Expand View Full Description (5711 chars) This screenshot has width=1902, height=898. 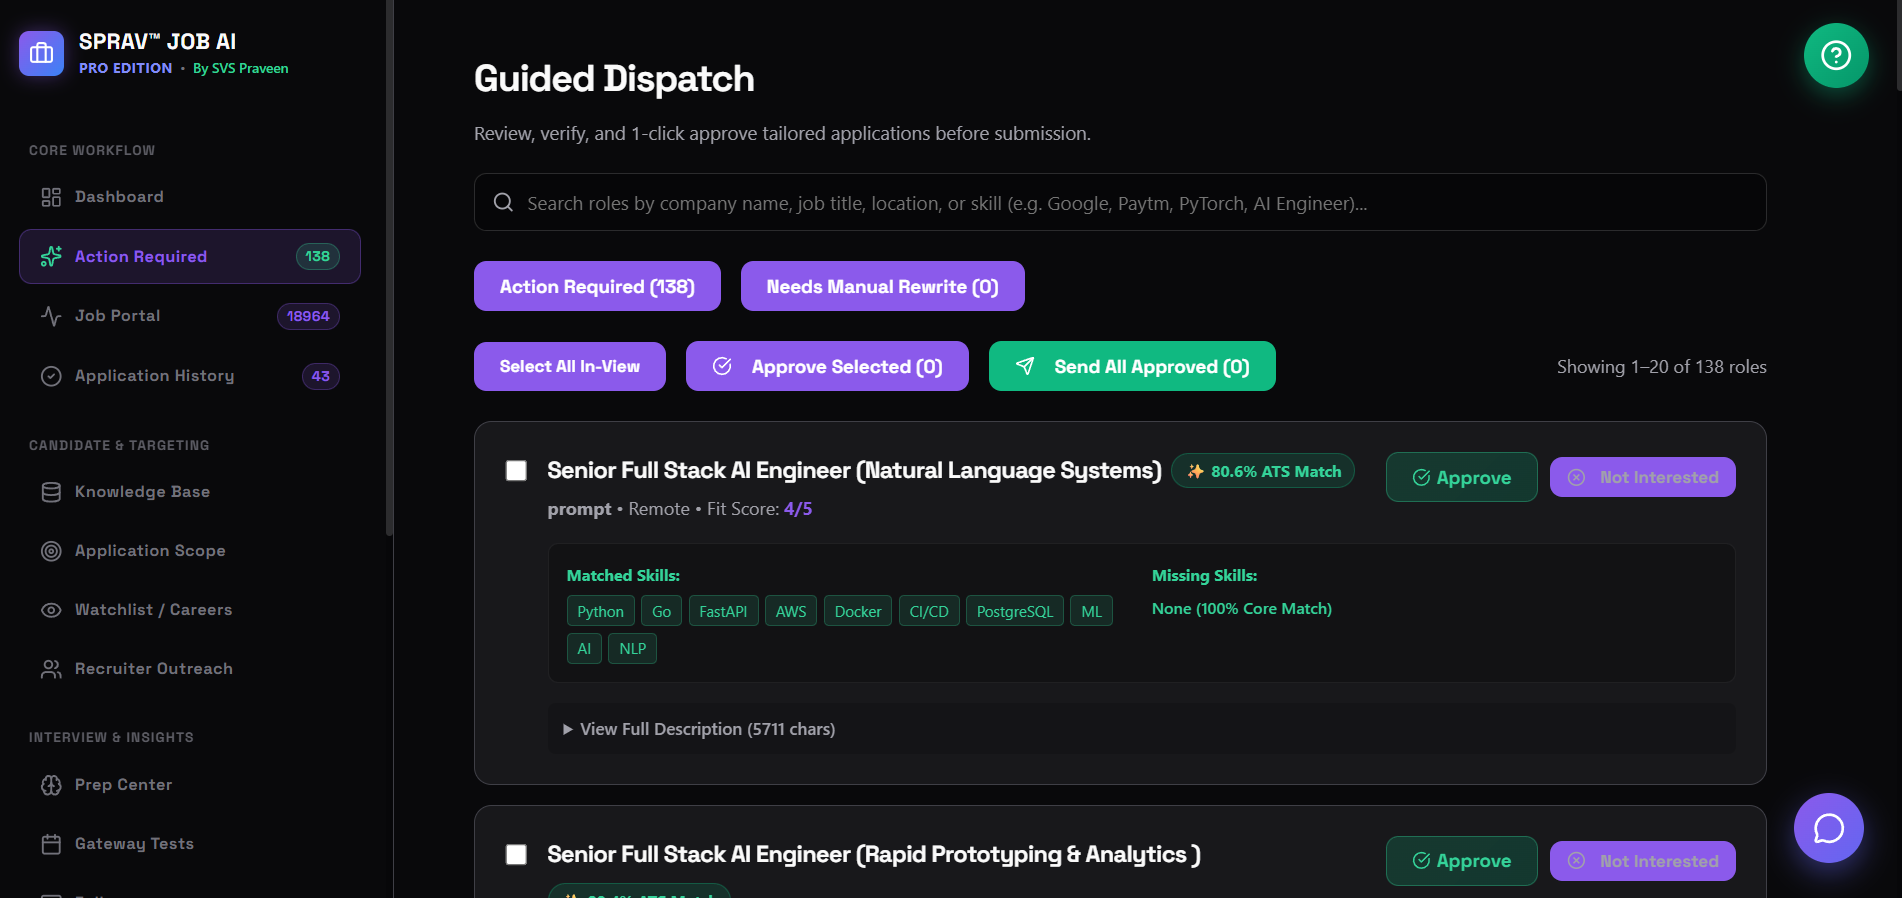click(x=1141, y=729)
